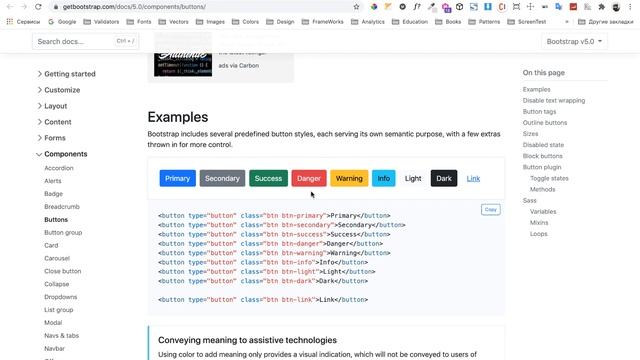Expand the Layout sidebar section
This screenshot has height=360, width=640.
52,106
